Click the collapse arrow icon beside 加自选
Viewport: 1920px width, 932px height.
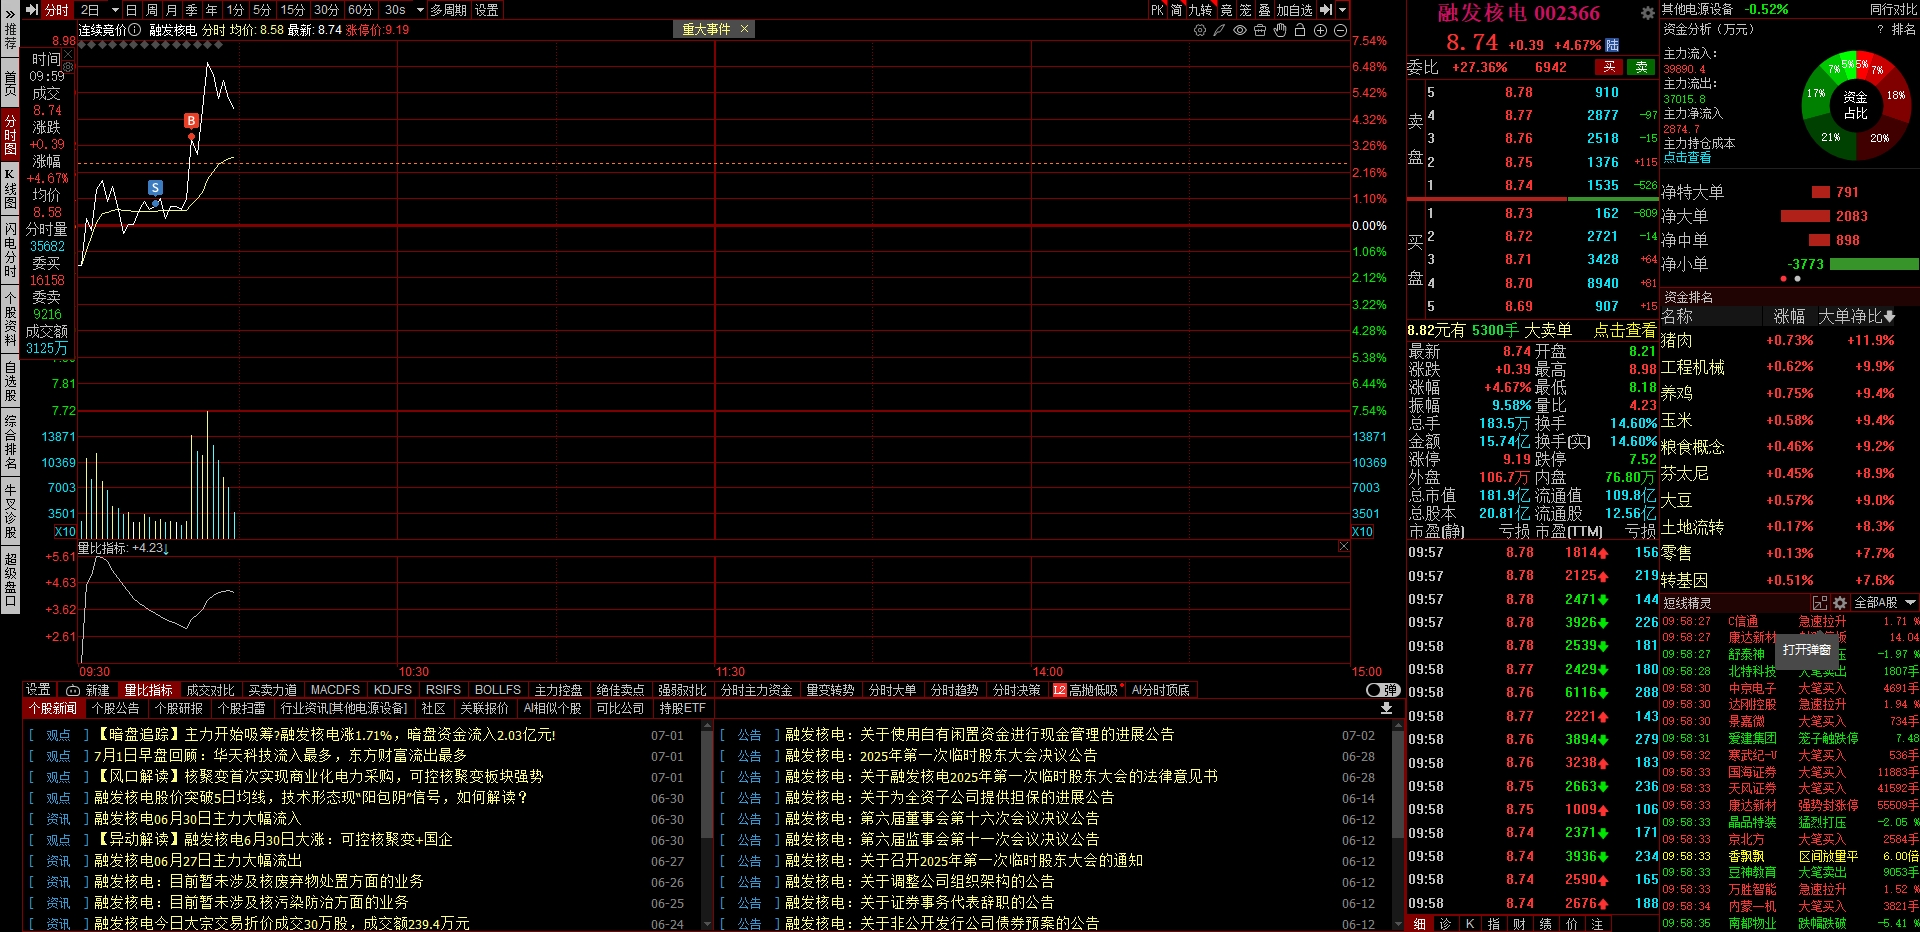pyautogui.click(x=1326, y=10)
